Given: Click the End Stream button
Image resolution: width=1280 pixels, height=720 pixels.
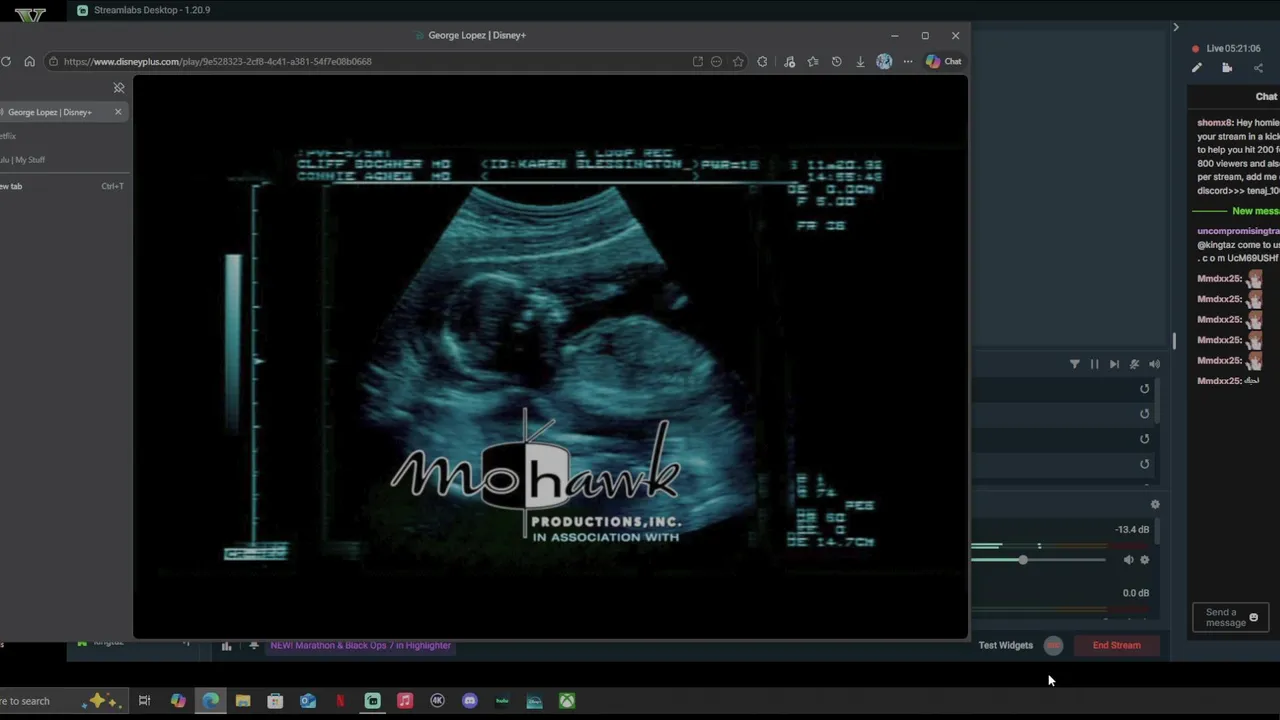Looking at the screenshot, I should 1117,646.
